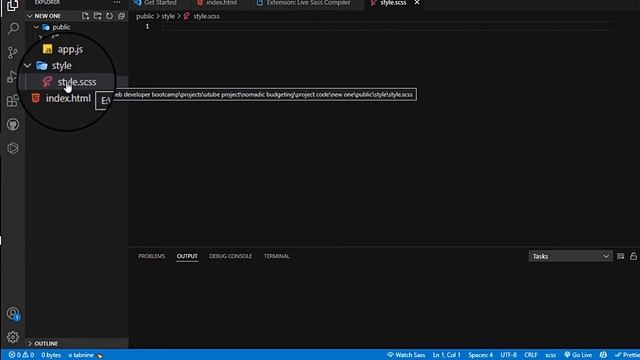The width and height of the screenshot is (640, 360).
Task: Click the style.scss breadcrumb segment
Action: pyautogui.click(x=206, y=16)
